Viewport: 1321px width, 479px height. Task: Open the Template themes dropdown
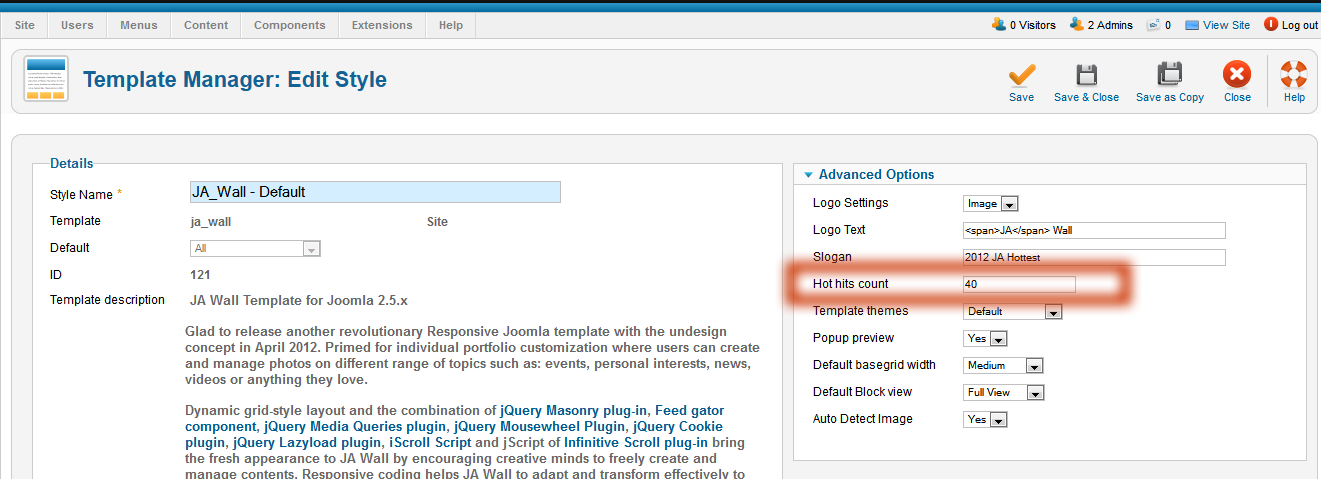(x=1013, y=312)
